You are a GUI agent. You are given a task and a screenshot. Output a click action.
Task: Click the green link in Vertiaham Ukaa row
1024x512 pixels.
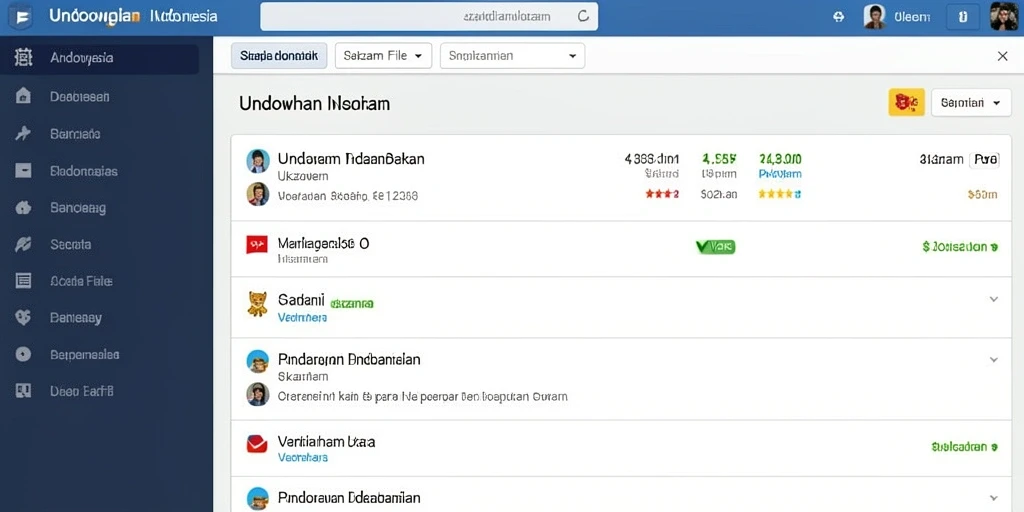coord(965,447)
